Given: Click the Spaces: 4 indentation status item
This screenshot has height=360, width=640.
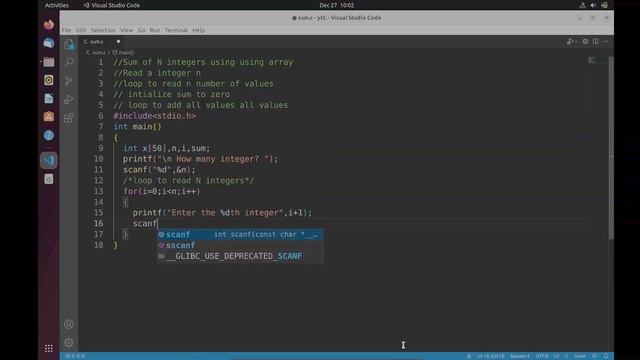Looking at the screenshot, I should click(520, 356).
